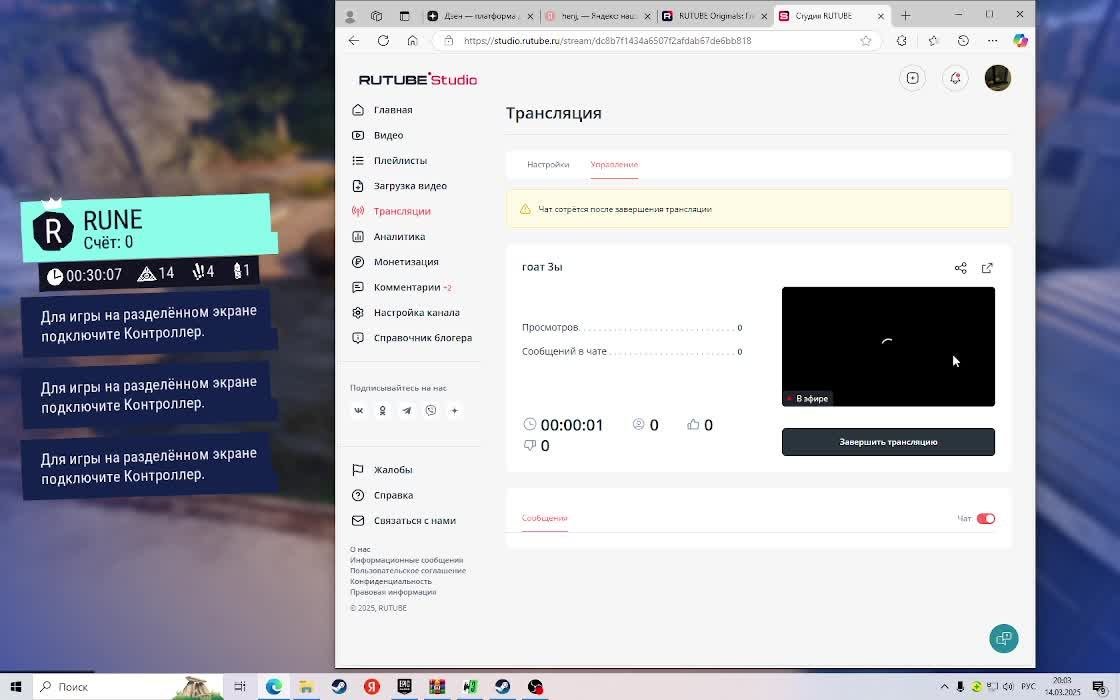Screen dimensions: 1120x700
Task: Open Правовая информация footer link
Action: pos(393,592)
